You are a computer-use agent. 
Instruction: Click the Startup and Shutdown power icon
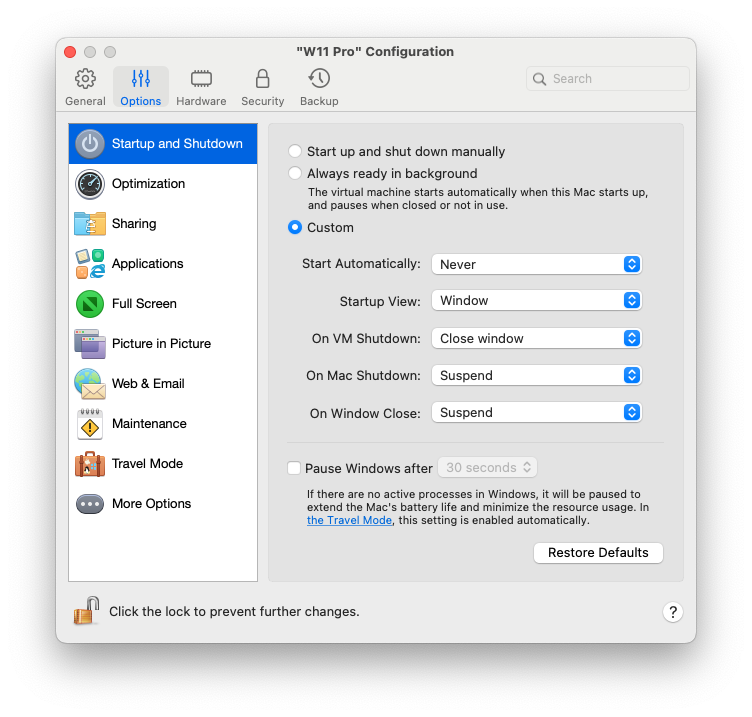90,144
